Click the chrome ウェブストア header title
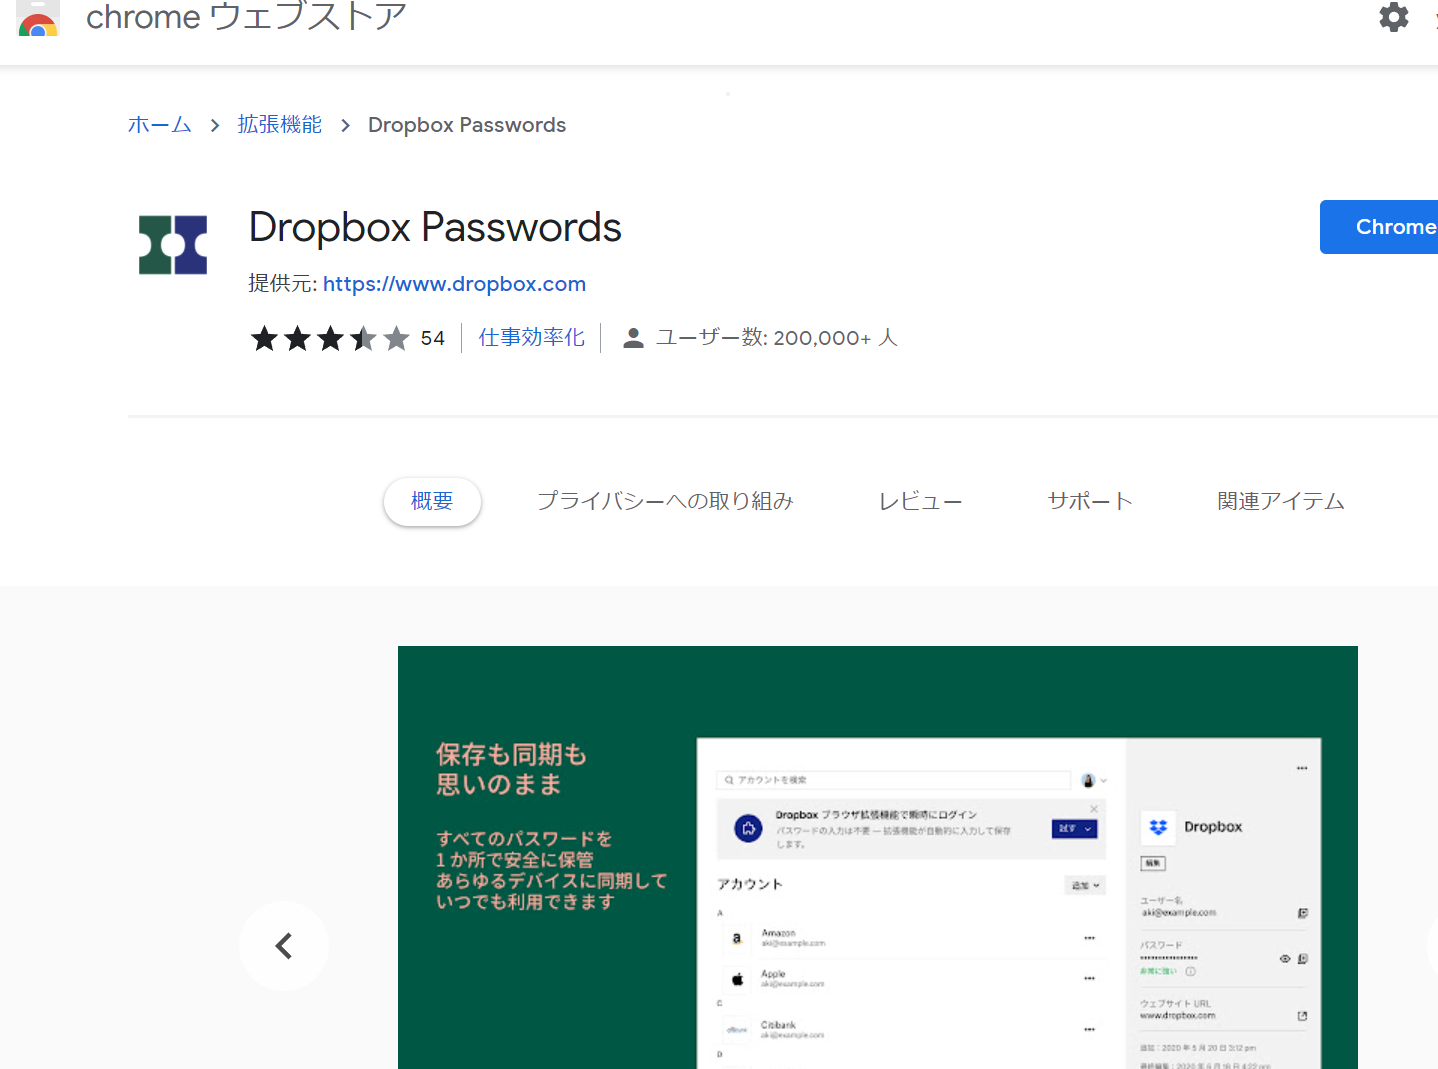1438x1069 pixels. pos(246,18)
